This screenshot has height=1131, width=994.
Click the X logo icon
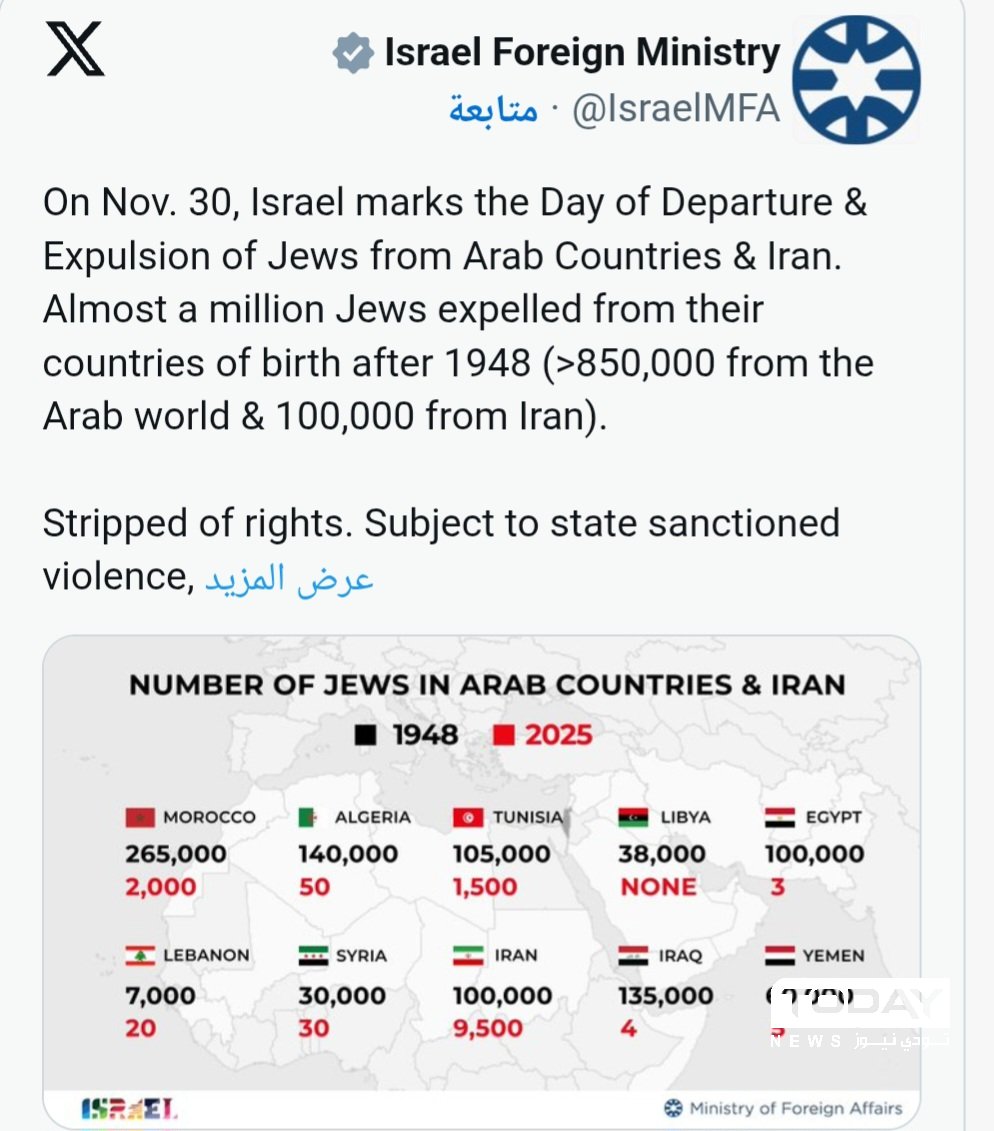coord(75,51)
